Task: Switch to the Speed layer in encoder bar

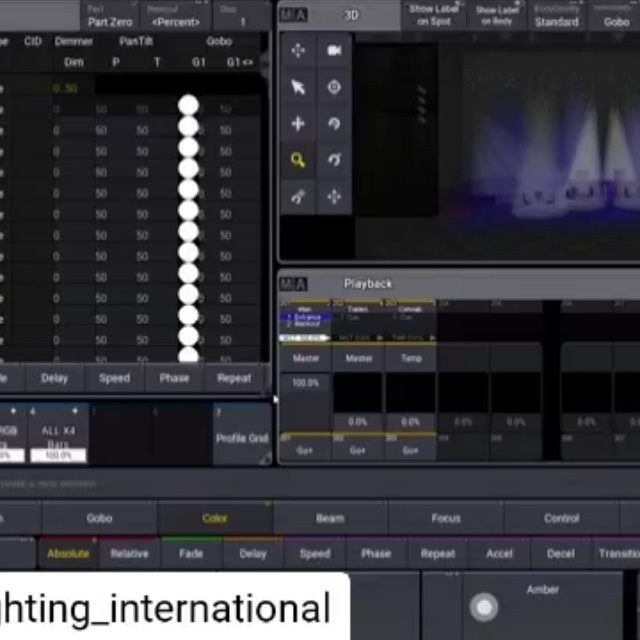Action: click(x=315, y=553)
